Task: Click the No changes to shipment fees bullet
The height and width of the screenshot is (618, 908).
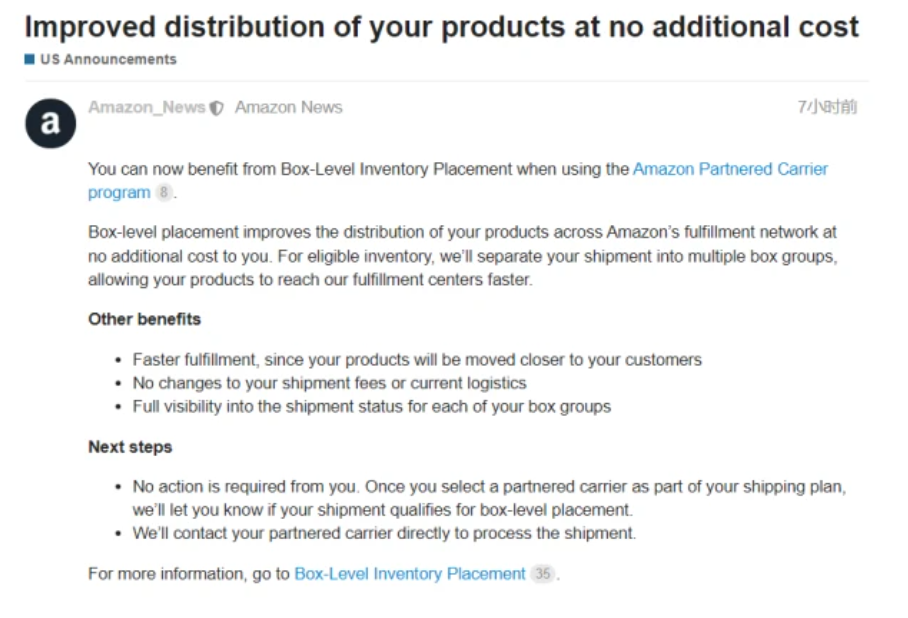Action: pos(329,383)
